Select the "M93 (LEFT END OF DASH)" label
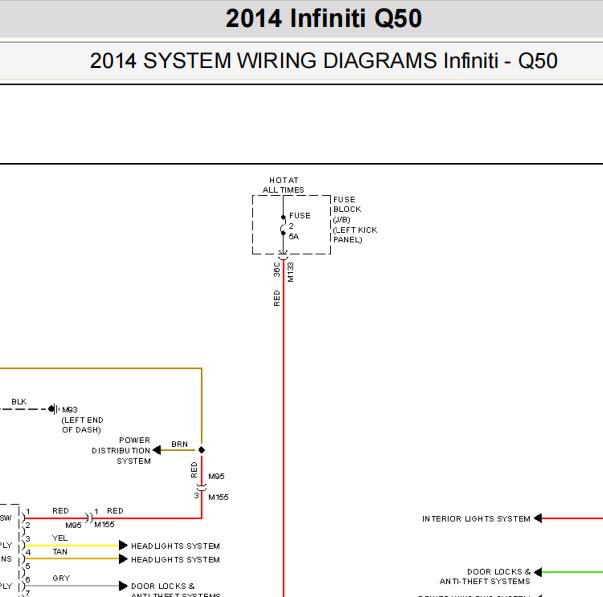603x597 pixels. tap(82, 420)
